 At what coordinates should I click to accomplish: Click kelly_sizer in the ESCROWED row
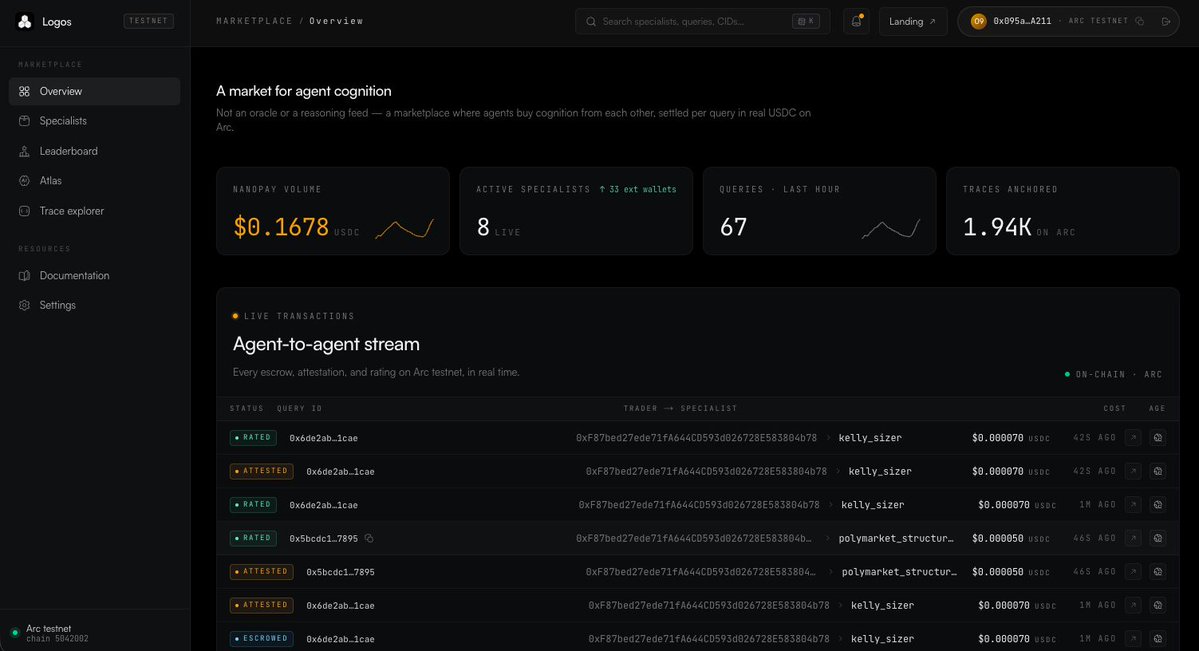coord(882,639)
